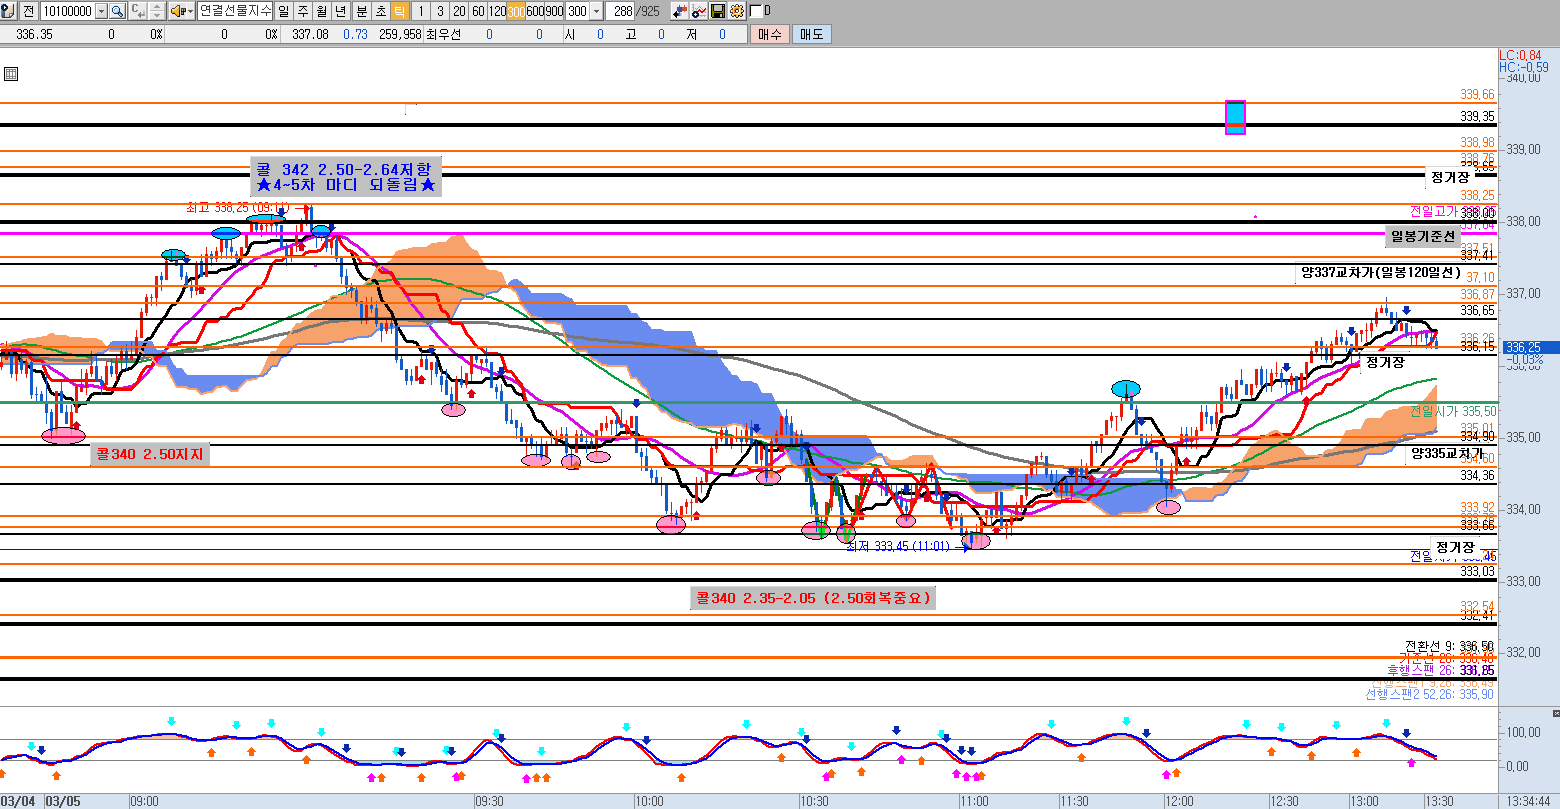Save the chart with floppy disk icon
The image size is (1560, 809).
717,11
